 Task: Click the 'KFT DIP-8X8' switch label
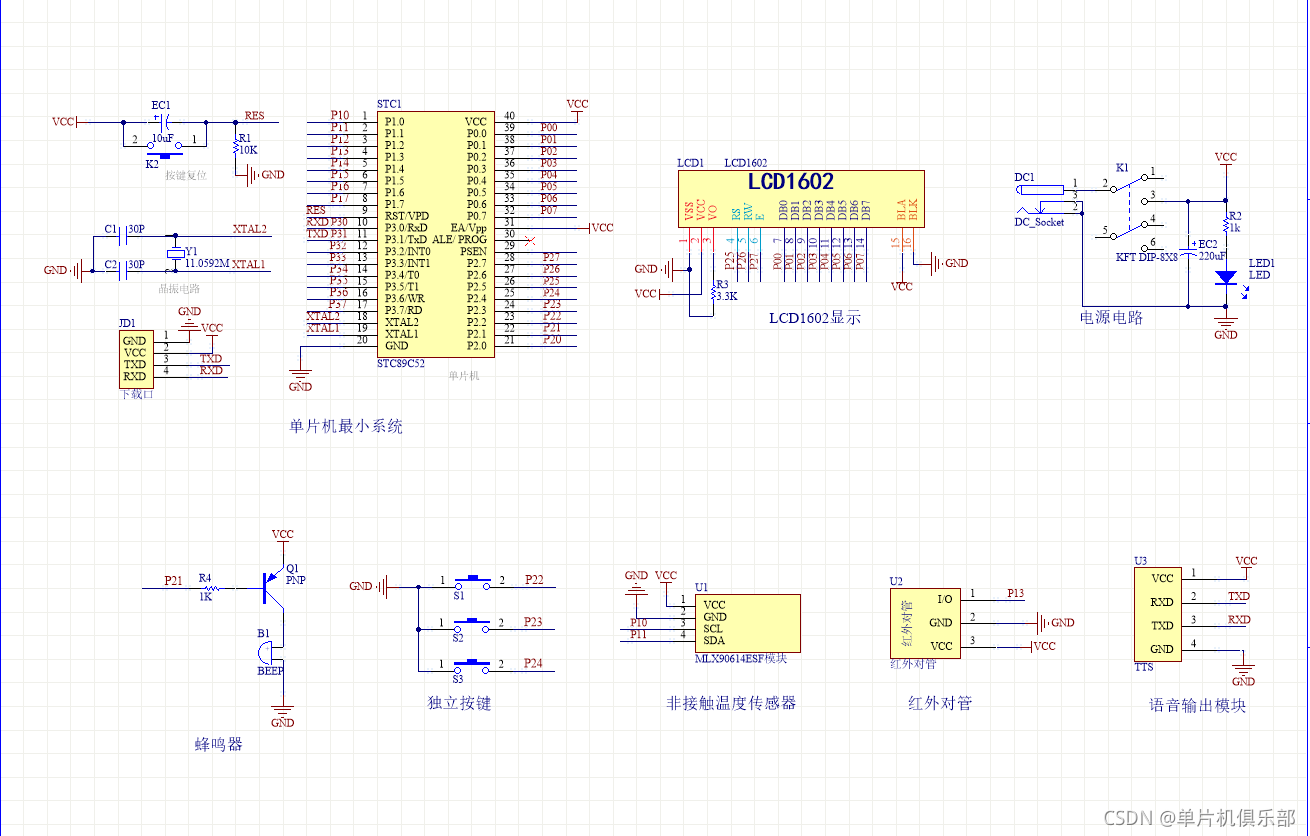1147,257
